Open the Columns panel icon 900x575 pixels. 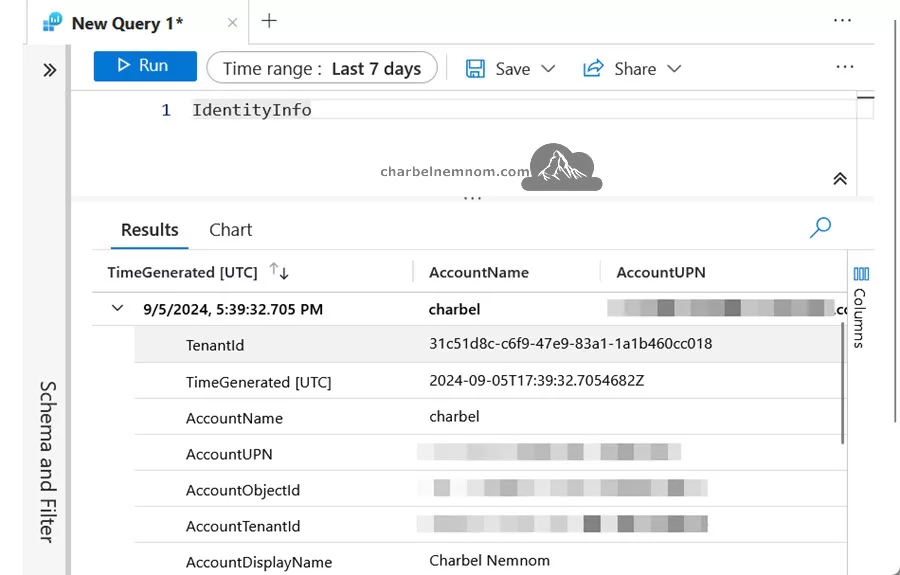click(861, 274)
